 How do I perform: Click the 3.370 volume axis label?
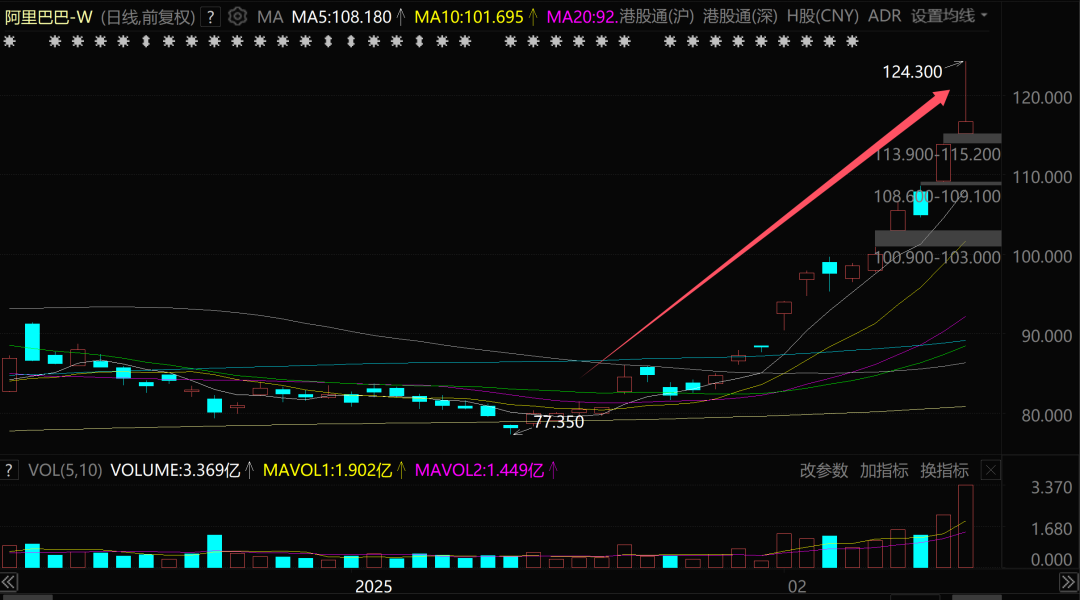click(x=1052, y=488)
